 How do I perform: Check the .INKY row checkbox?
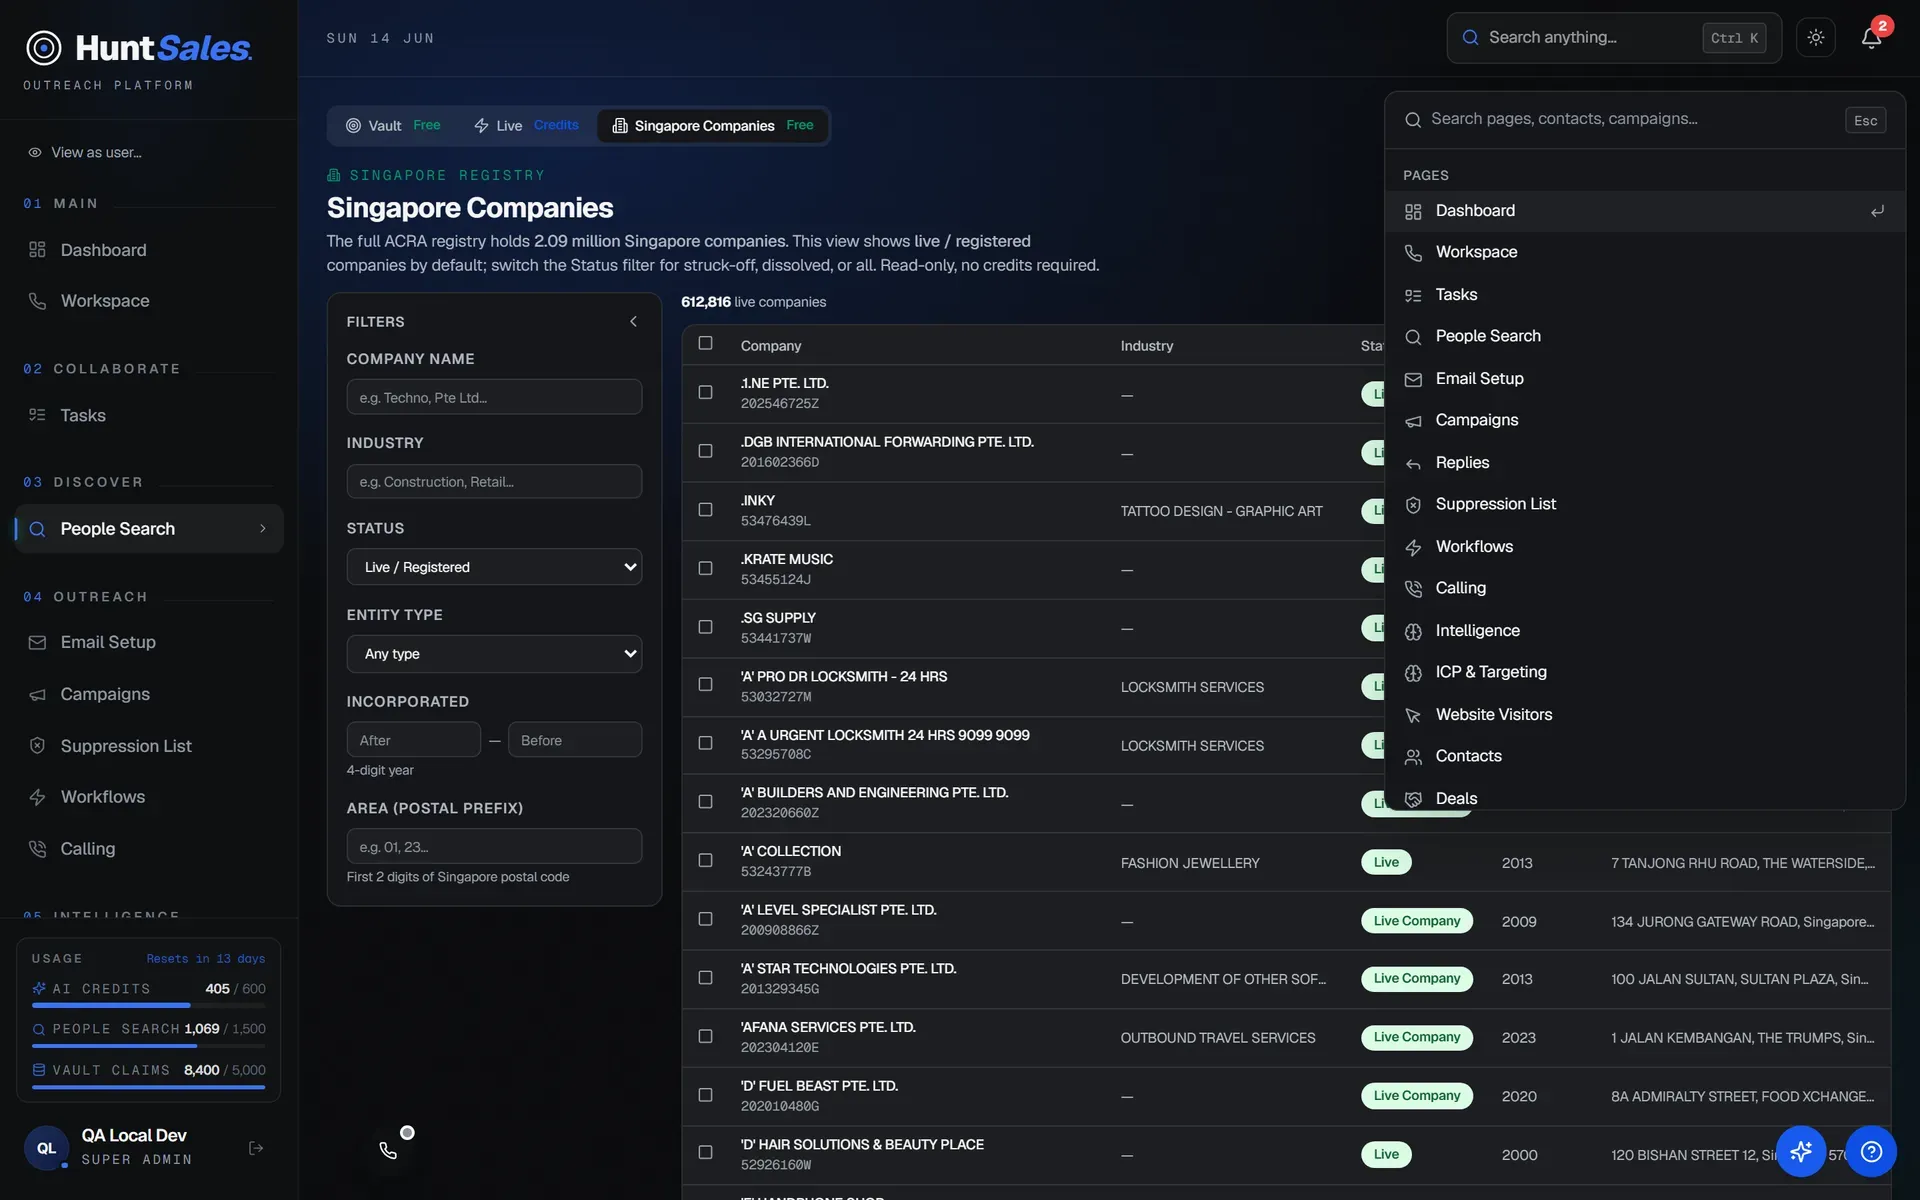[705, 509]
